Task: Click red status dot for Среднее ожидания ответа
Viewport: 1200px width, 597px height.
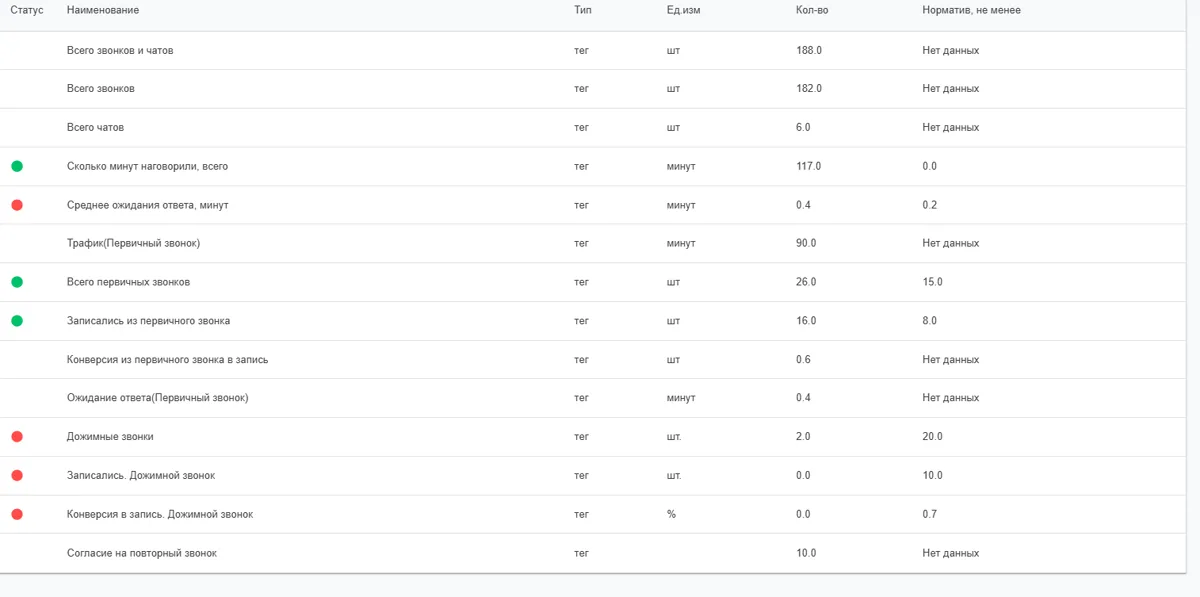Action: (x=17, y=205)
